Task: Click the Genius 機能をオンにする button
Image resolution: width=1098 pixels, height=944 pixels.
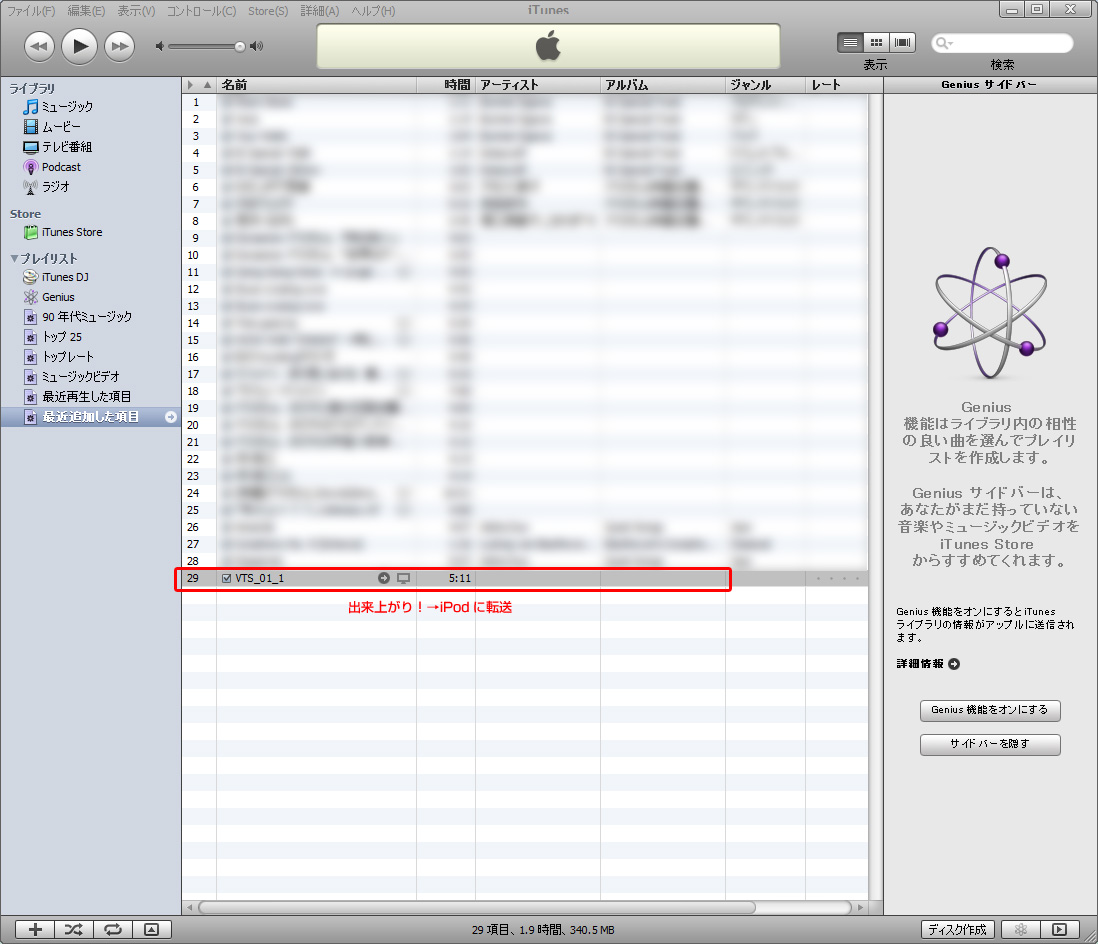Action: point(989,710)
